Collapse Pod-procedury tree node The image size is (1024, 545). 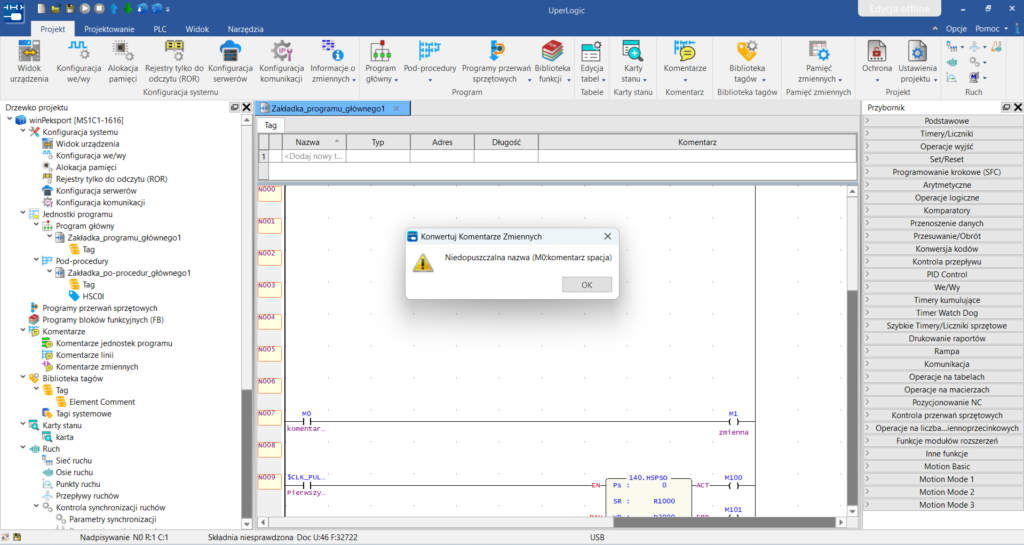pyautogui.click(x=36, y=260)
